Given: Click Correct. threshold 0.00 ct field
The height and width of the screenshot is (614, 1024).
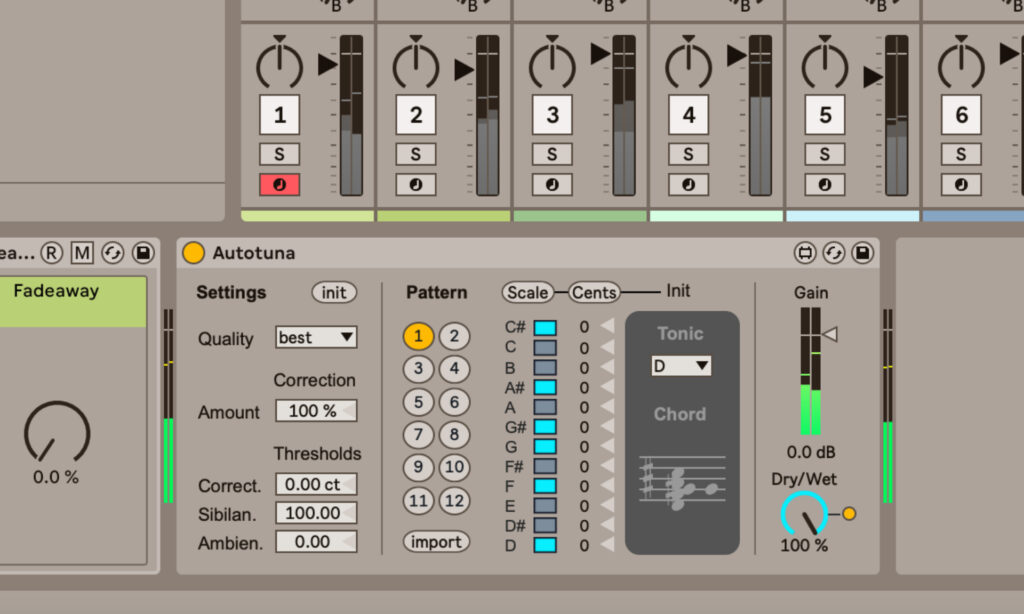Looking at the screenshot, I should (316, 484).
